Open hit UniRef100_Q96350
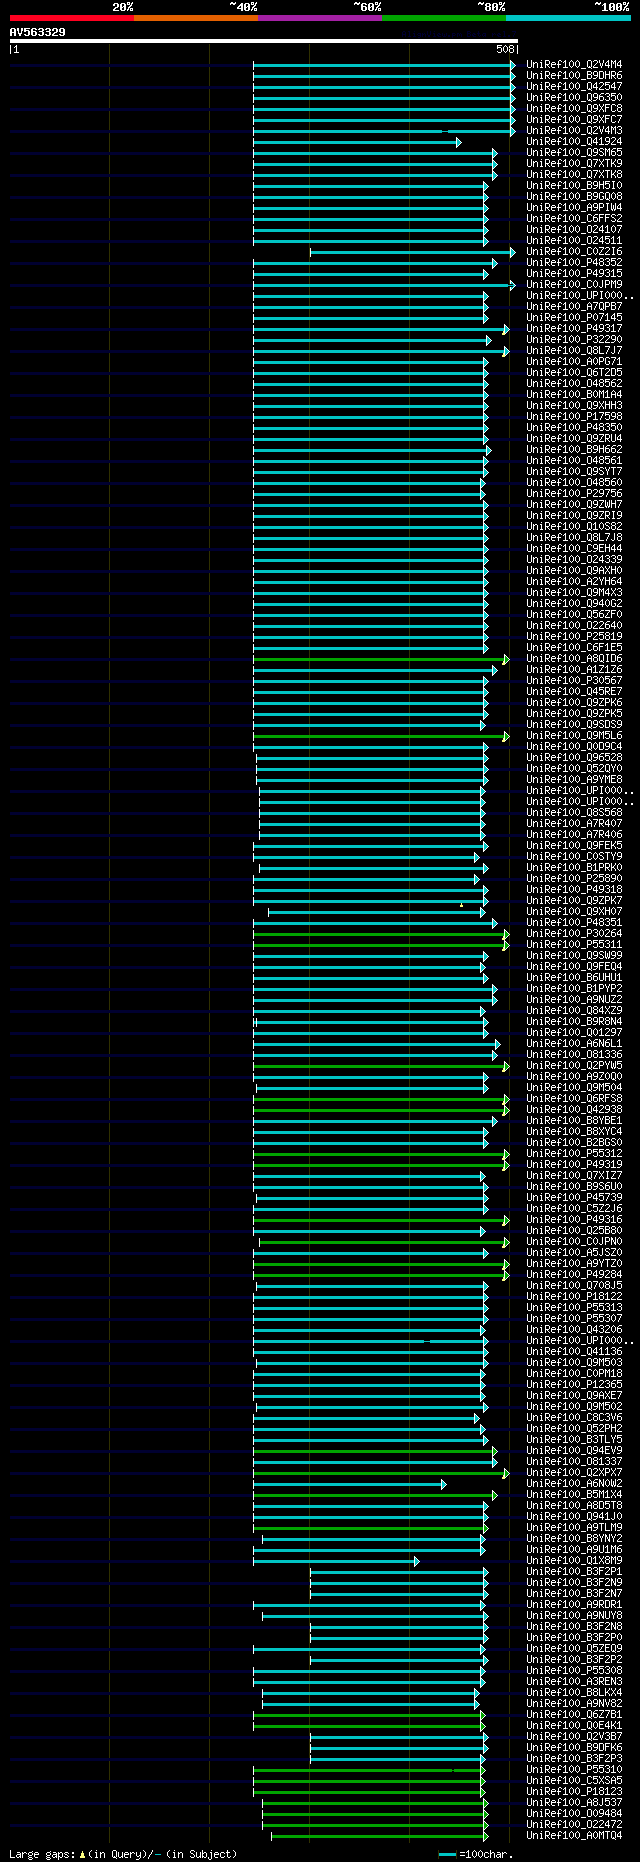The width and height of the screenshot is (640, 1862). pos(574,98)
